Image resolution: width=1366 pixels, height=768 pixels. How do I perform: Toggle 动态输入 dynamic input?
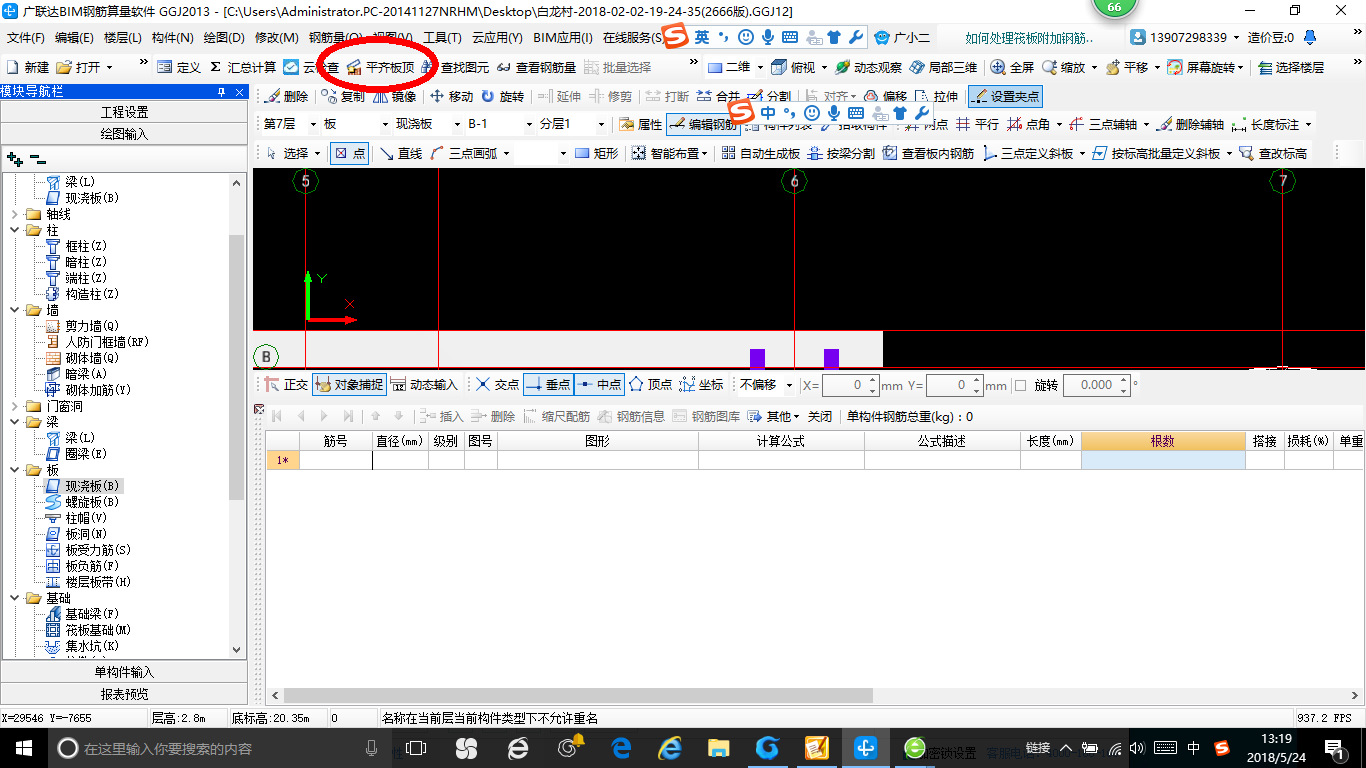424,384
